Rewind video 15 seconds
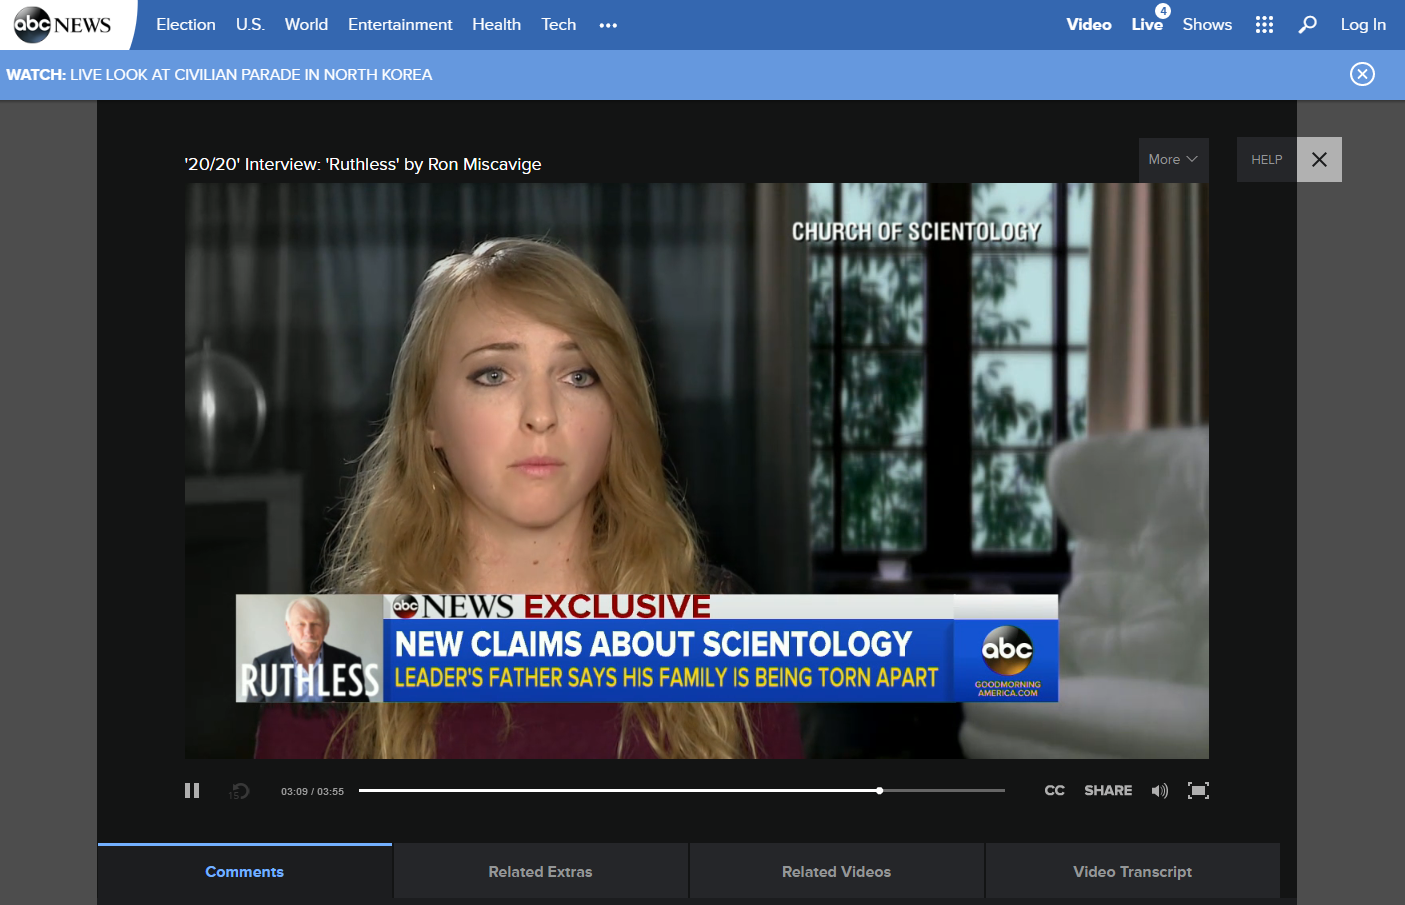This screenshot has height=905, width=1405. point(239,791)
